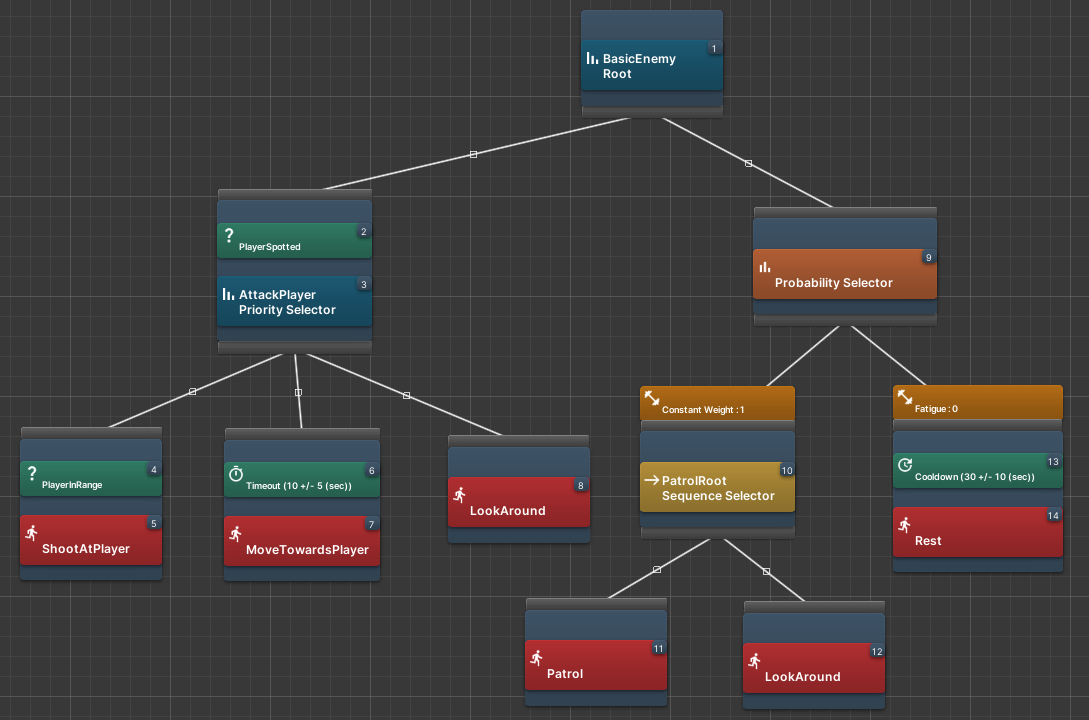
Task: Click the clock icon on the Cooldown node
Action: click(905, 464)
